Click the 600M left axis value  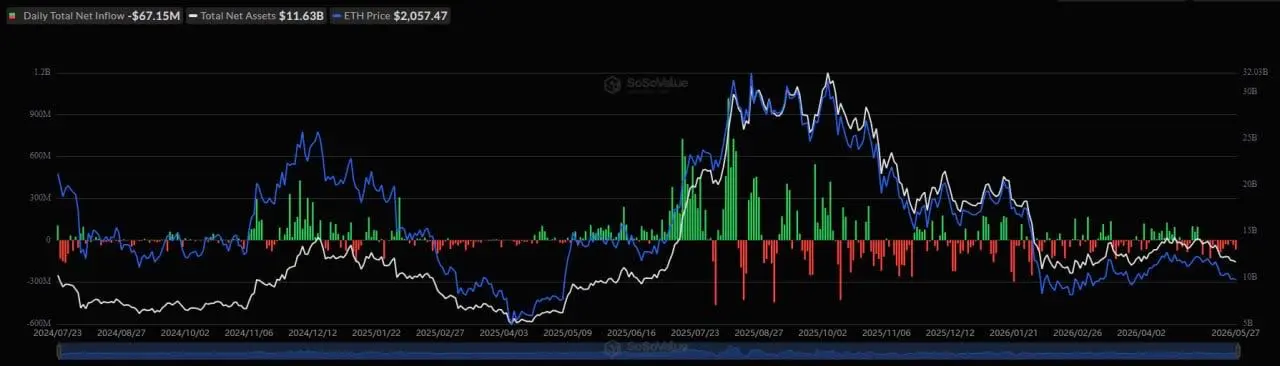(x=39, y=156)
